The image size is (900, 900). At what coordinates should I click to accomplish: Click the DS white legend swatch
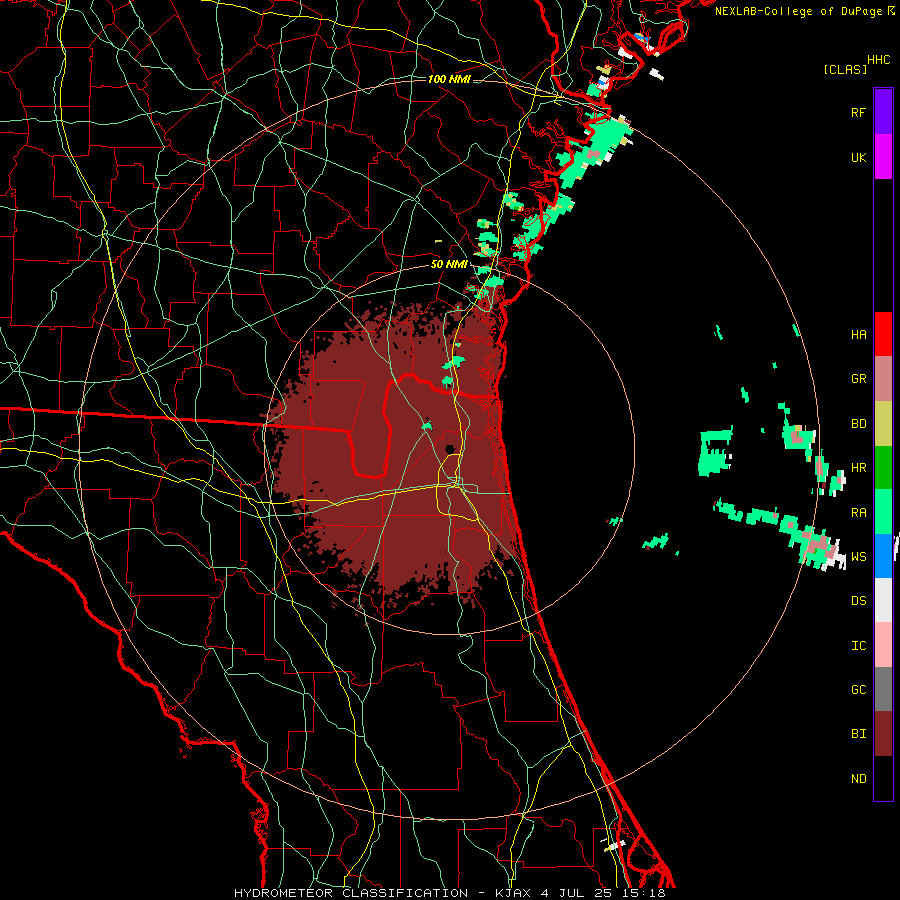(883, 600)
